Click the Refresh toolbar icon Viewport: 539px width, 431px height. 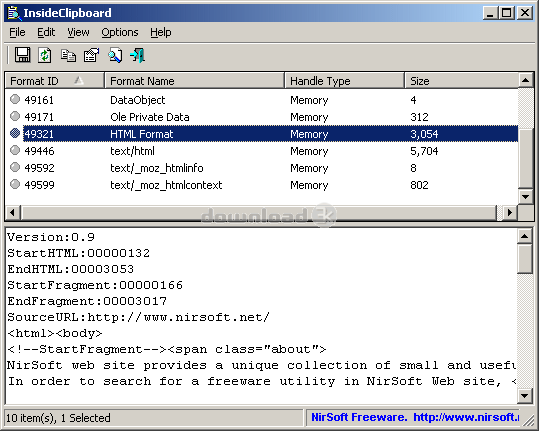point(45,55)
